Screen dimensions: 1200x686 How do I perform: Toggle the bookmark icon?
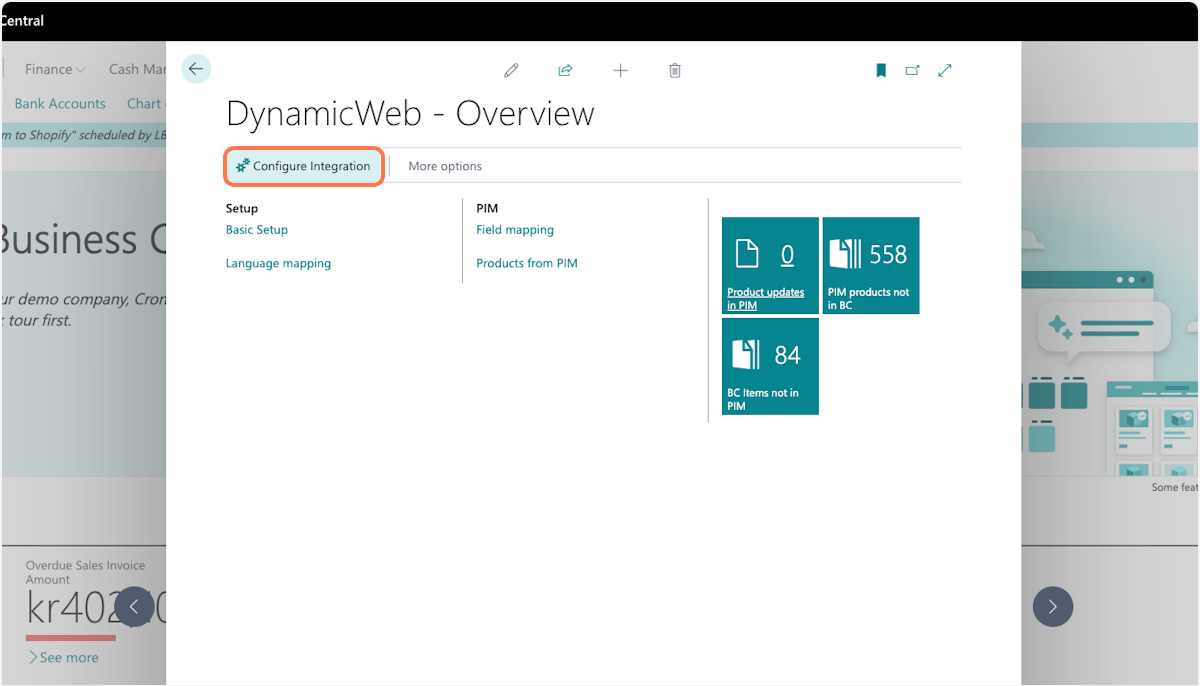[x=881, y=70]
